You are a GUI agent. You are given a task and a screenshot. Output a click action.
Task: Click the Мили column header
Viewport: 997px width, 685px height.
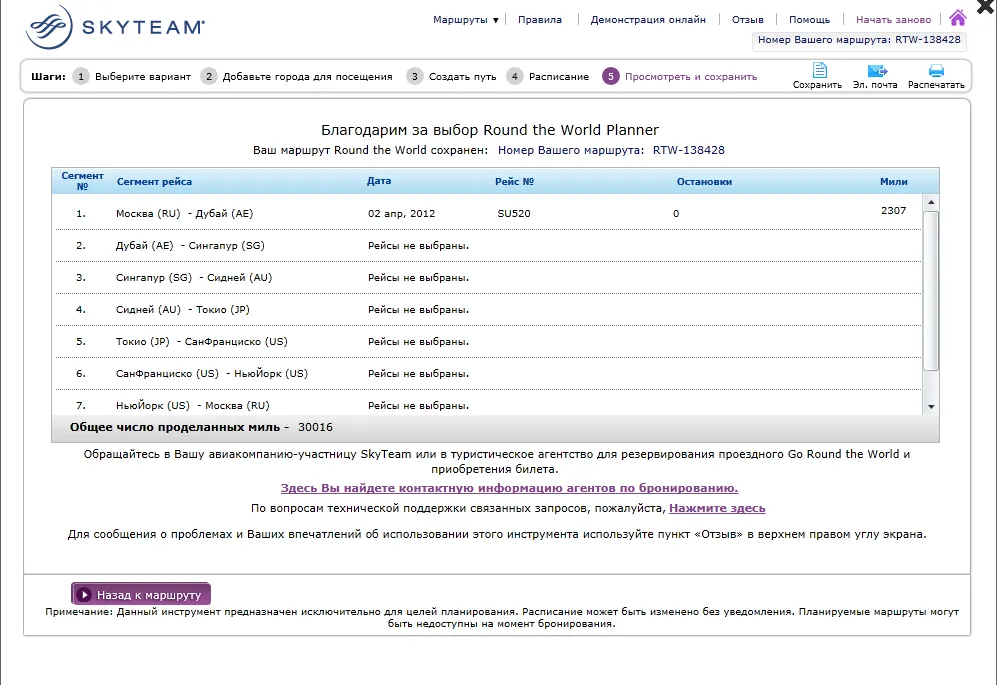point(893,182)
